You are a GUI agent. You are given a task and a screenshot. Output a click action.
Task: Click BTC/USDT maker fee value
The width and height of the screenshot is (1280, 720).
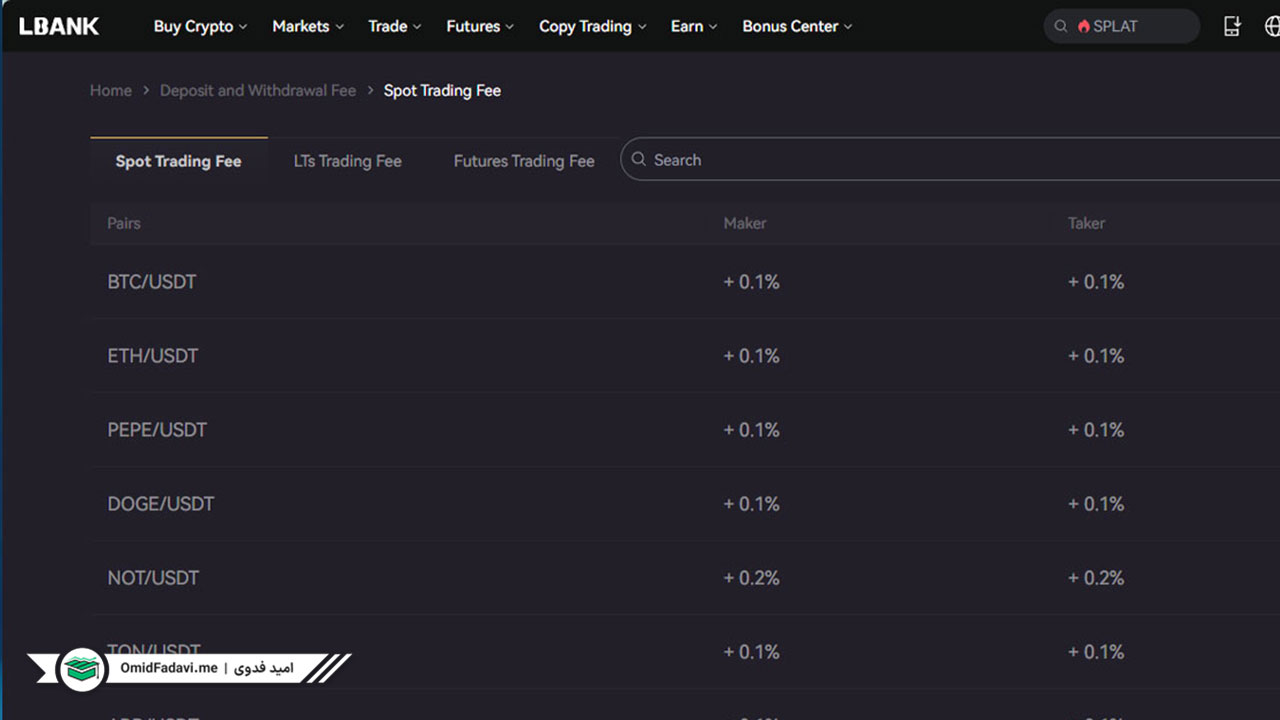[752, 282]
